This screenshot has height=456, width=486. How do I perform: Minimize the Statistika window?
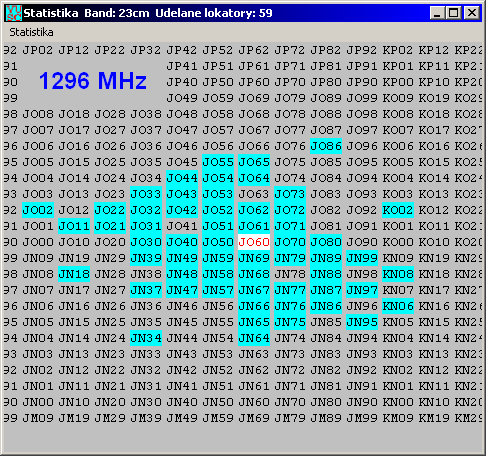[438, 13]
